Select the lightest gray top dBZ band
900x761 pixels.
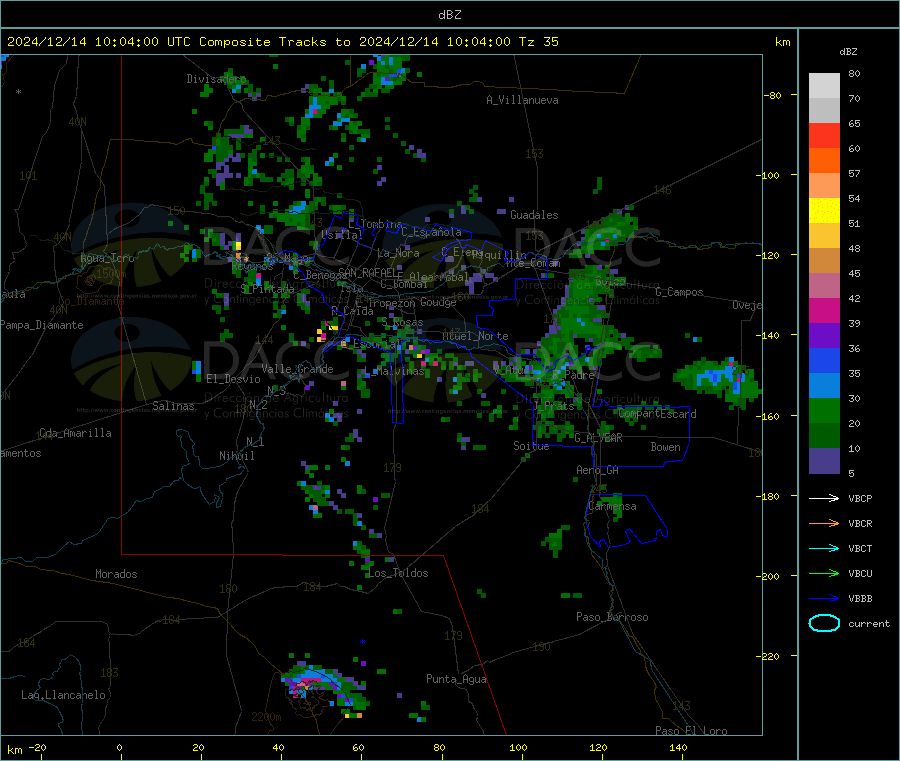pyautogui.click(x=824, y=86)
